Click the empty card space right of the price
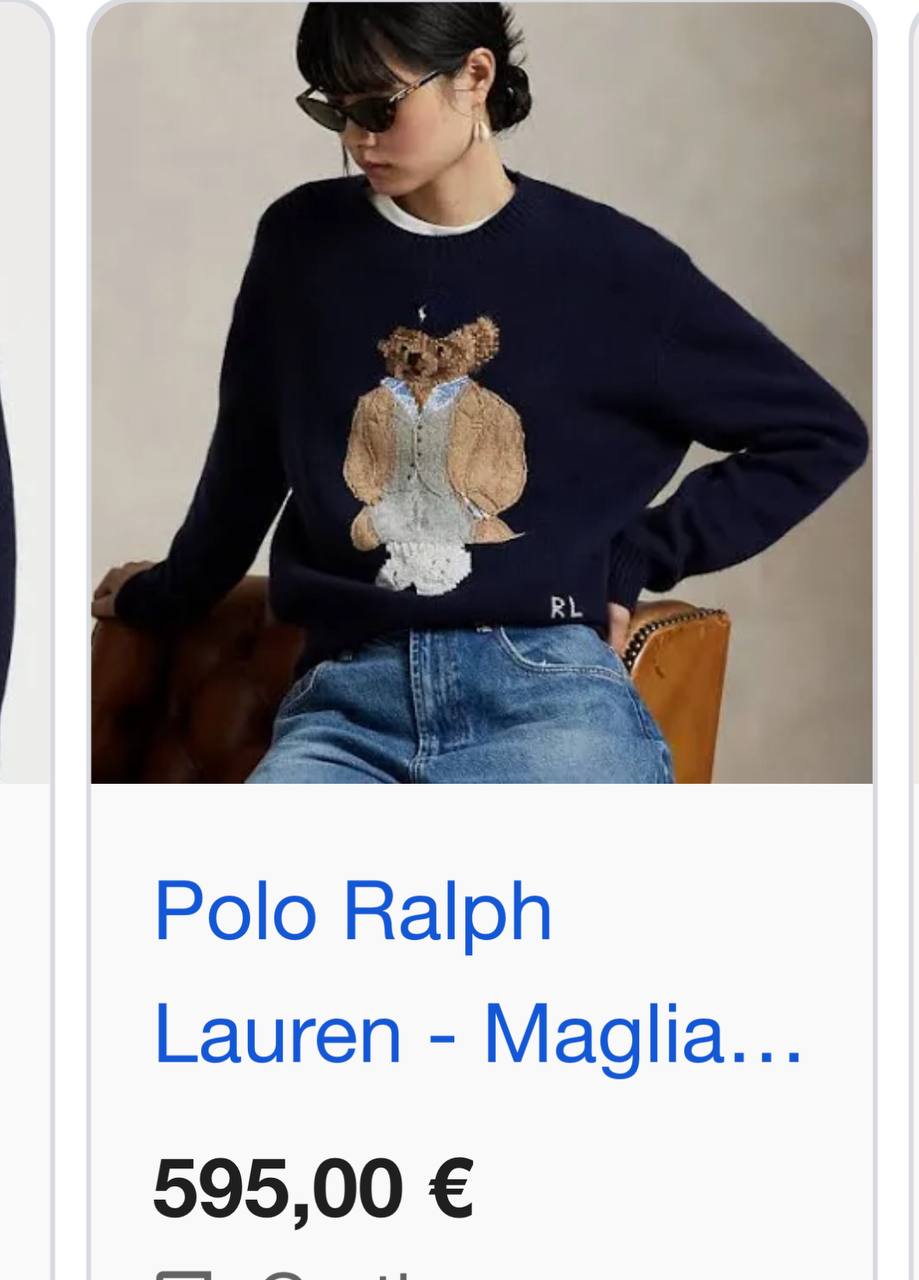This screenshot has width=919, height=1280. coord(670,1190)
